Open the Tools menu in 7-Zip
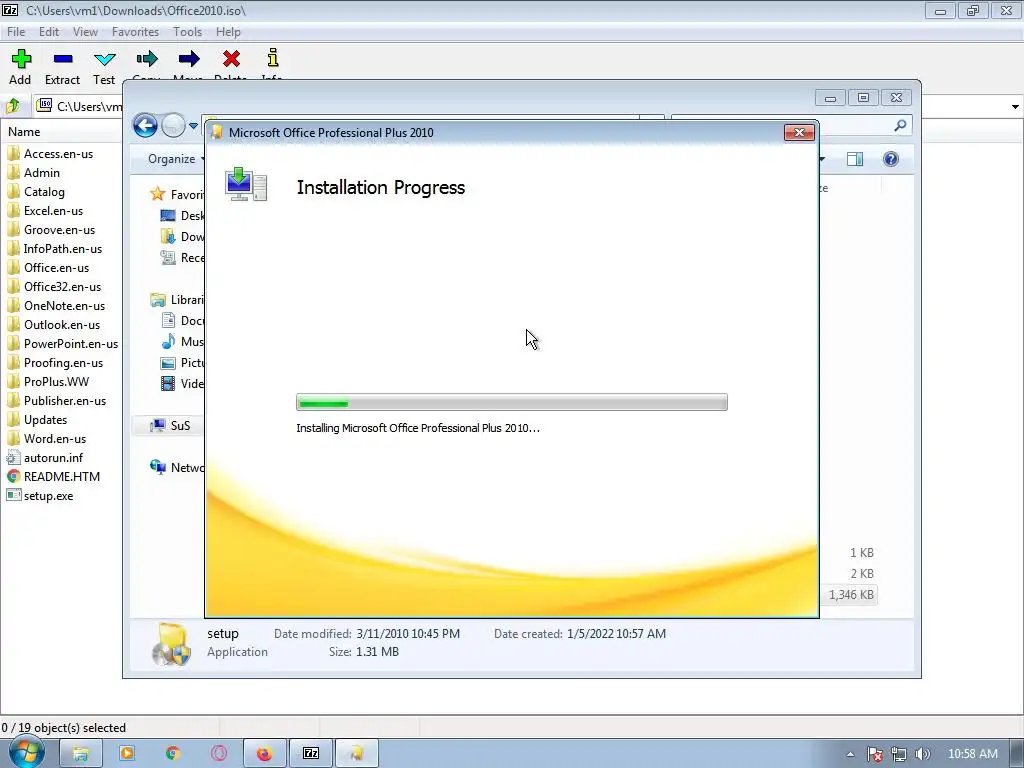Screen dimensions: 1024x768 (187, 31)
